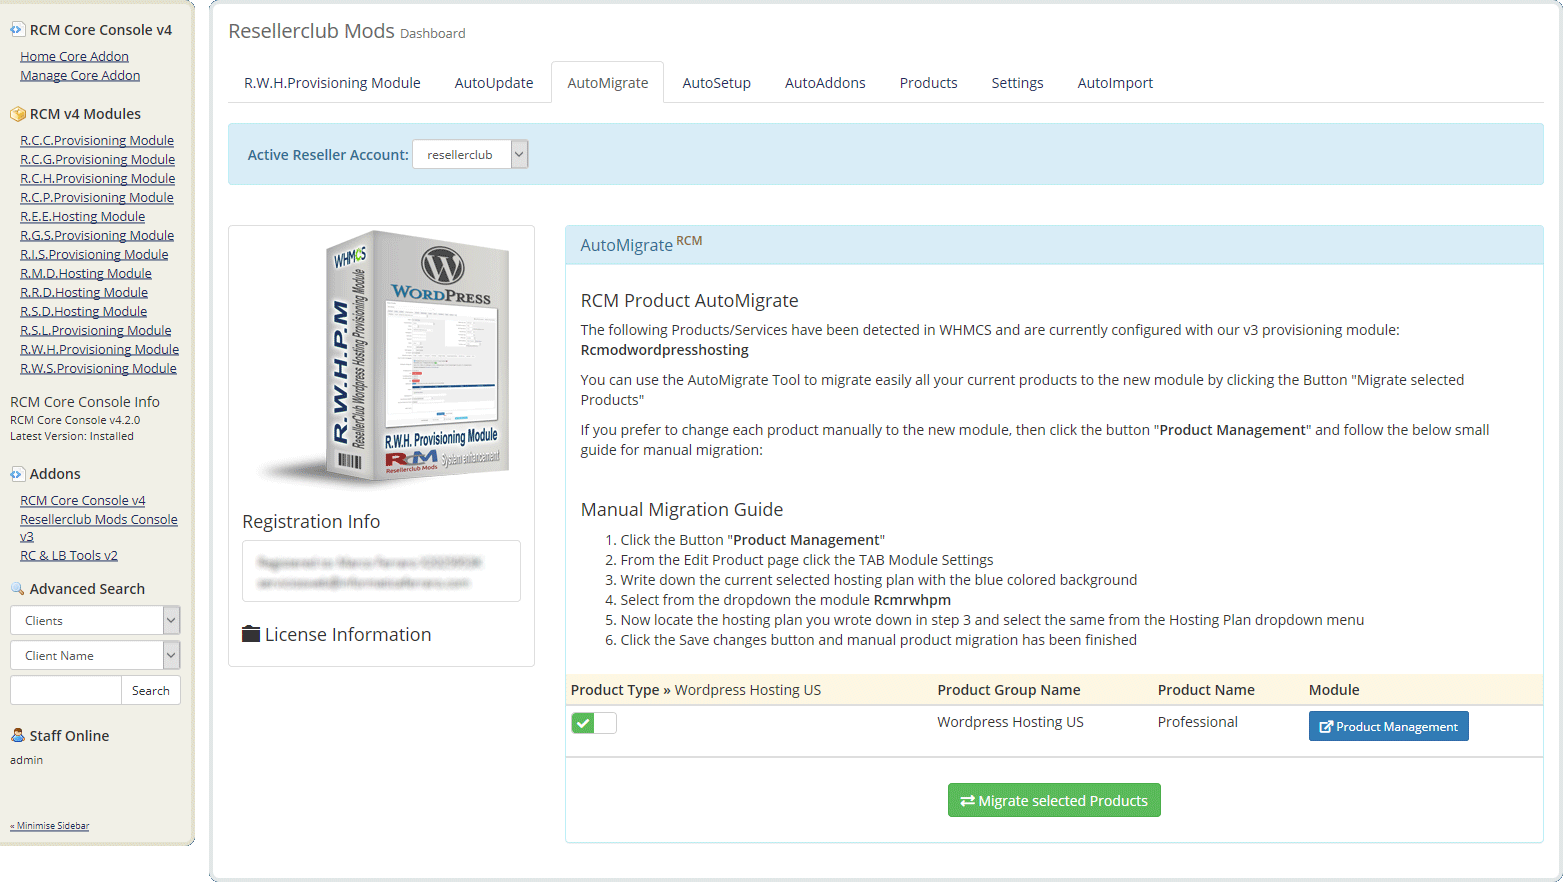
Task: Open the Products tab
Action: click(x=928, y=83)
